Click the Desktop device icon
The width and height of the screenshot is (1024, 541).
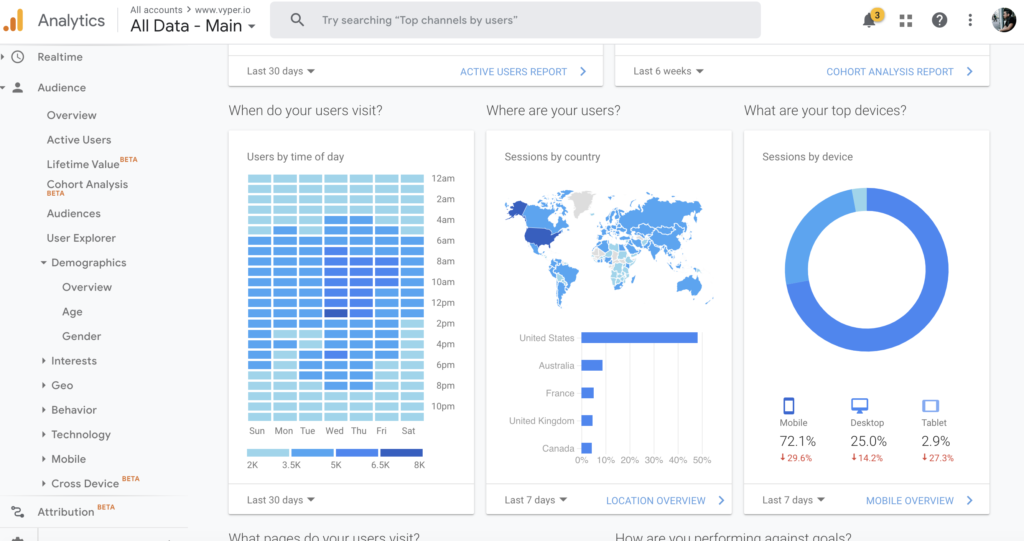859,406
